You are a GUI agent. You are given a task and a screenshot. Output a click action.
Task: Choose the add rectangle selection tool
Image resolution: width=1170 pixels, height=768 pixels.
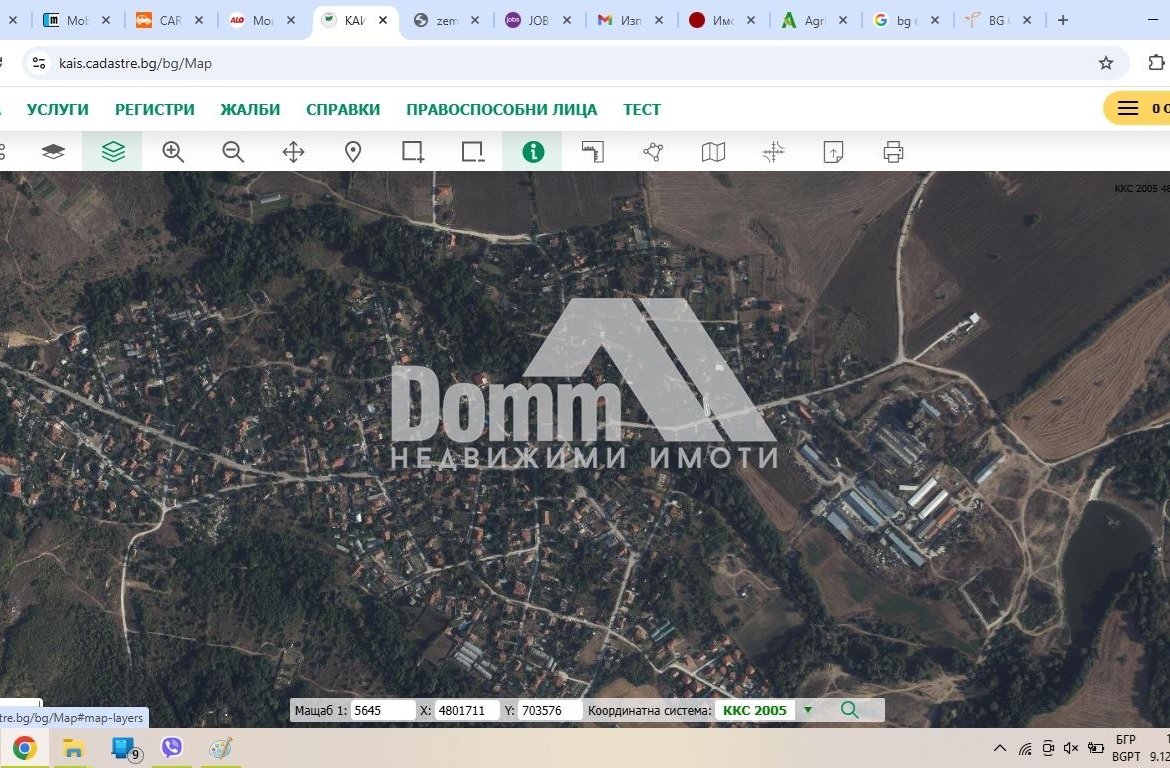[413, 152]
